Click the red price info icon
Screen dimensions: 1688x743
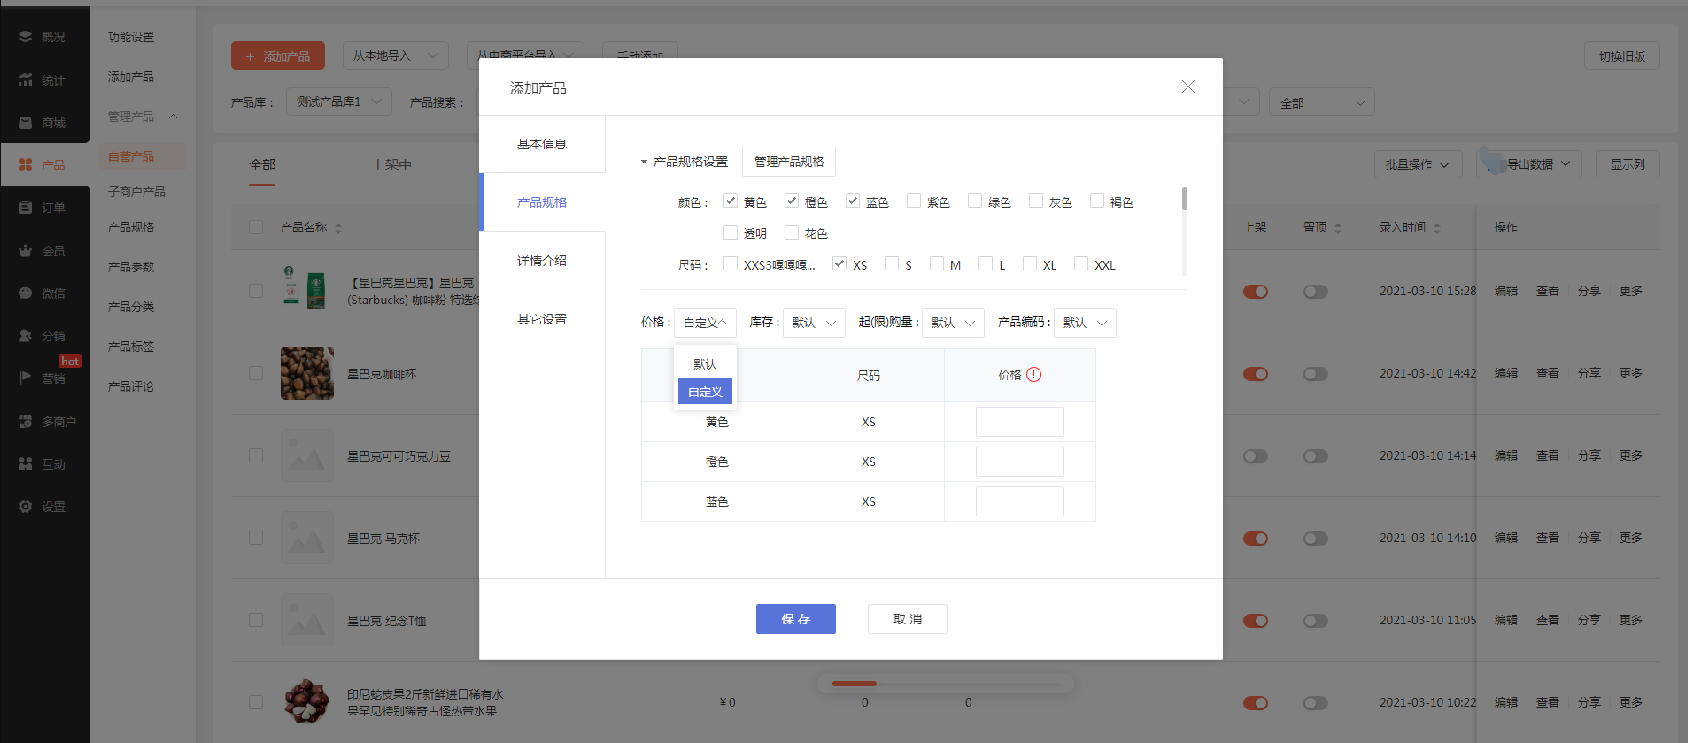(1034, 374)
